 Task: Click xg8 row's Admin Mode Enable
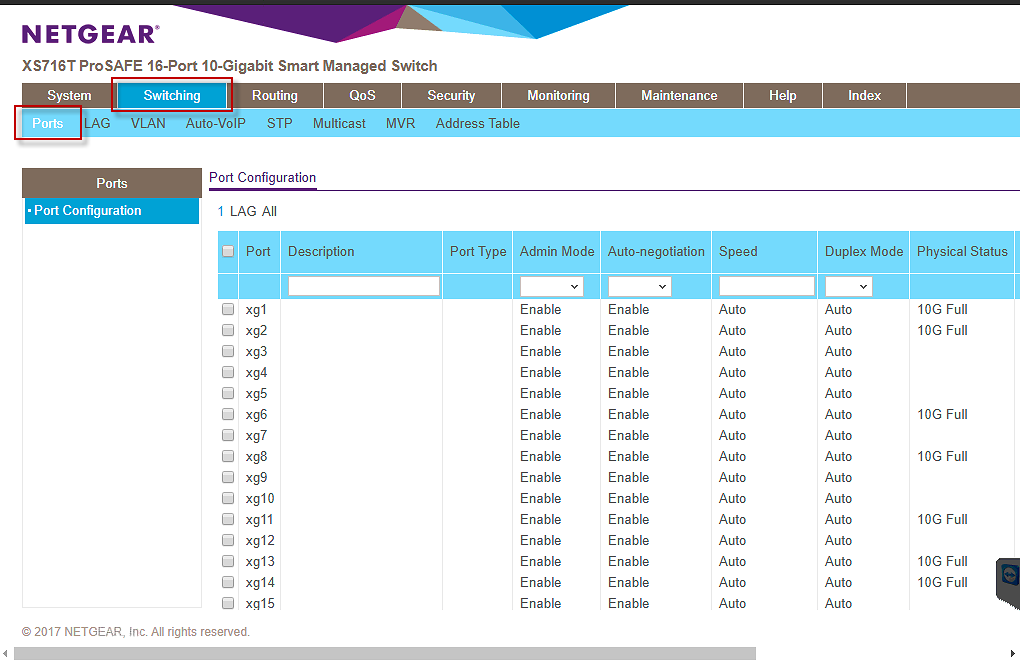(x=541, y=456)
